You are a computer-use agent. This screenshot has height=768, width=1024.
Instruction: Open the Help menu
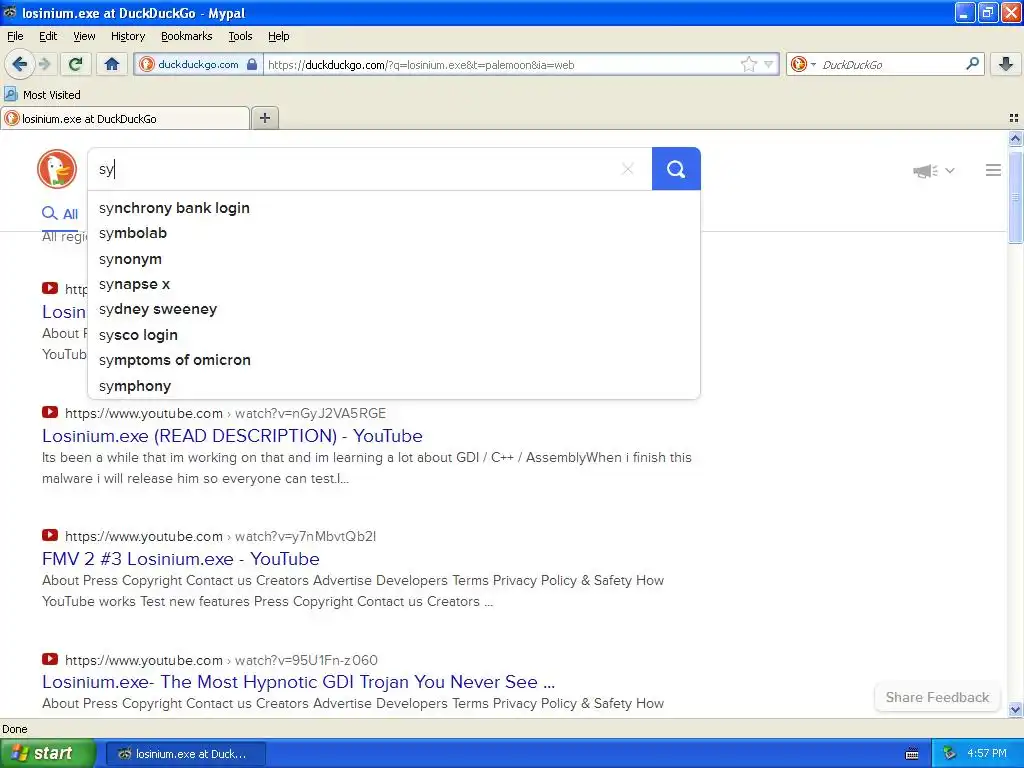278,36
